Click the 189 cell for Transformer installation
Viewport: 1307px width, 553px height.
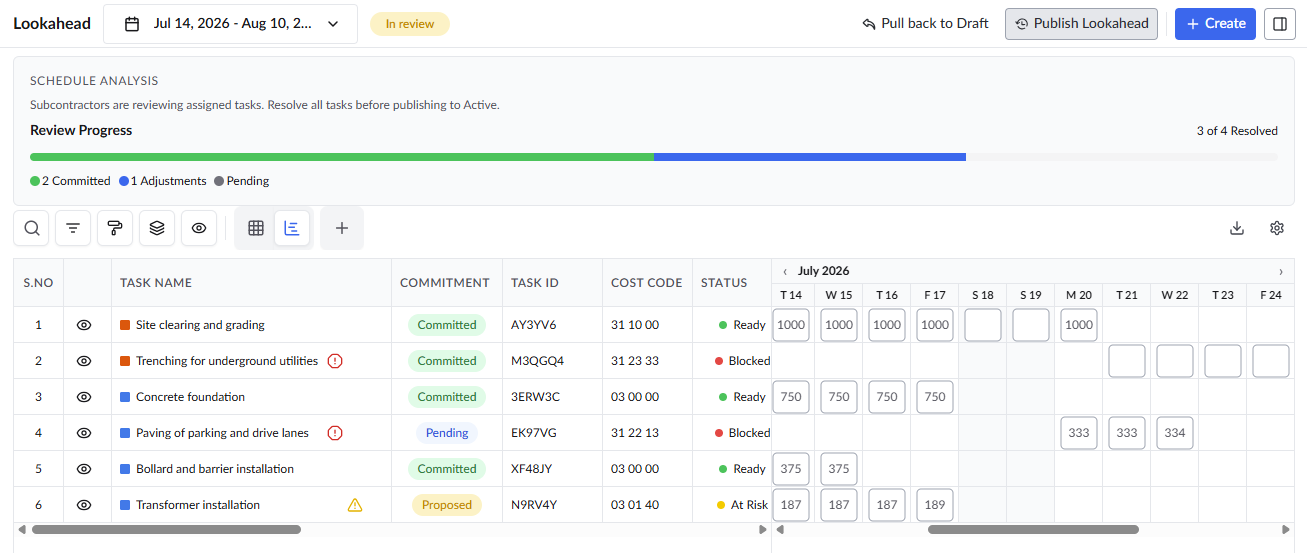(935, 505)
